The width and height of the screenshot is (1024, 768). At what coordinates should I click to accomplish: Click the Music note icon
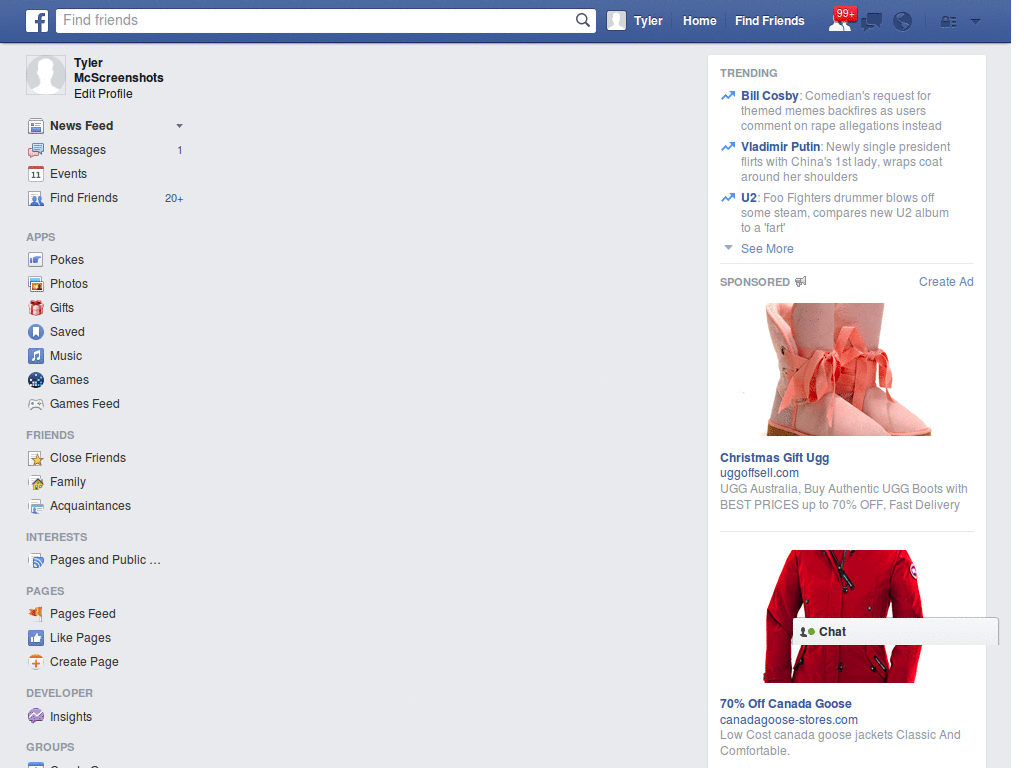(36, 356)
